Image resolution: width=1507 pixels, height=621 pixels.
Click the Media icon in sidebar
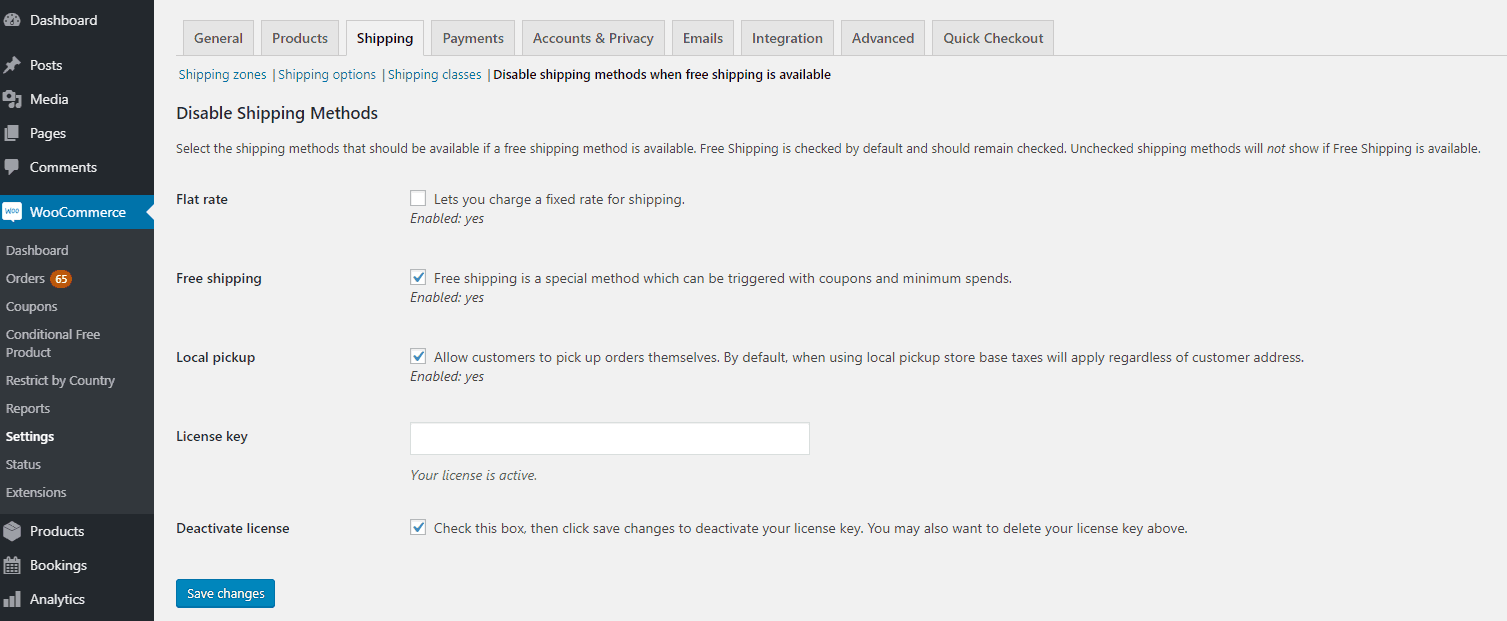coord(12,99)
